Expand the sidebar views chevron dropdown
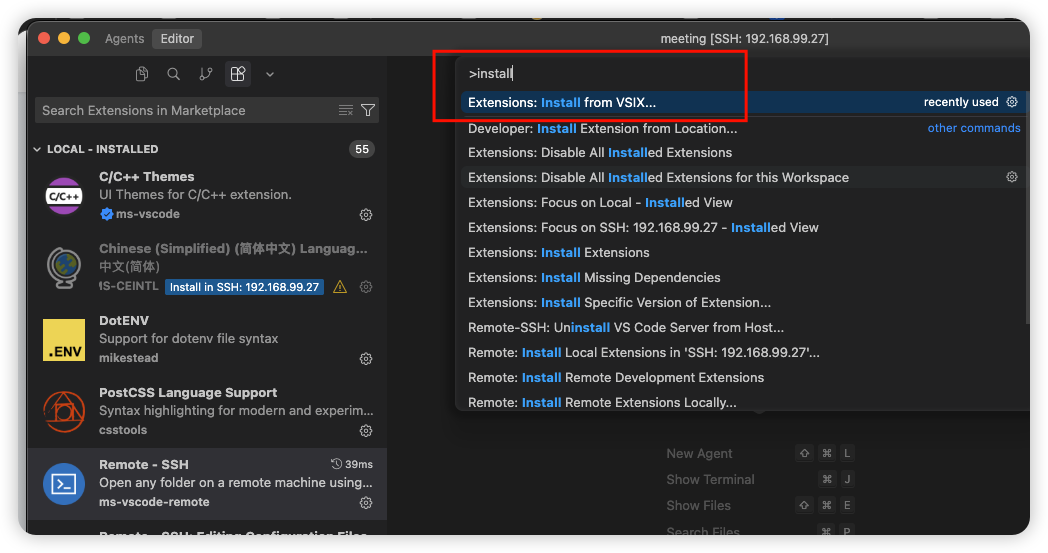Screen dimensions: 1048x553 [269, 74]
